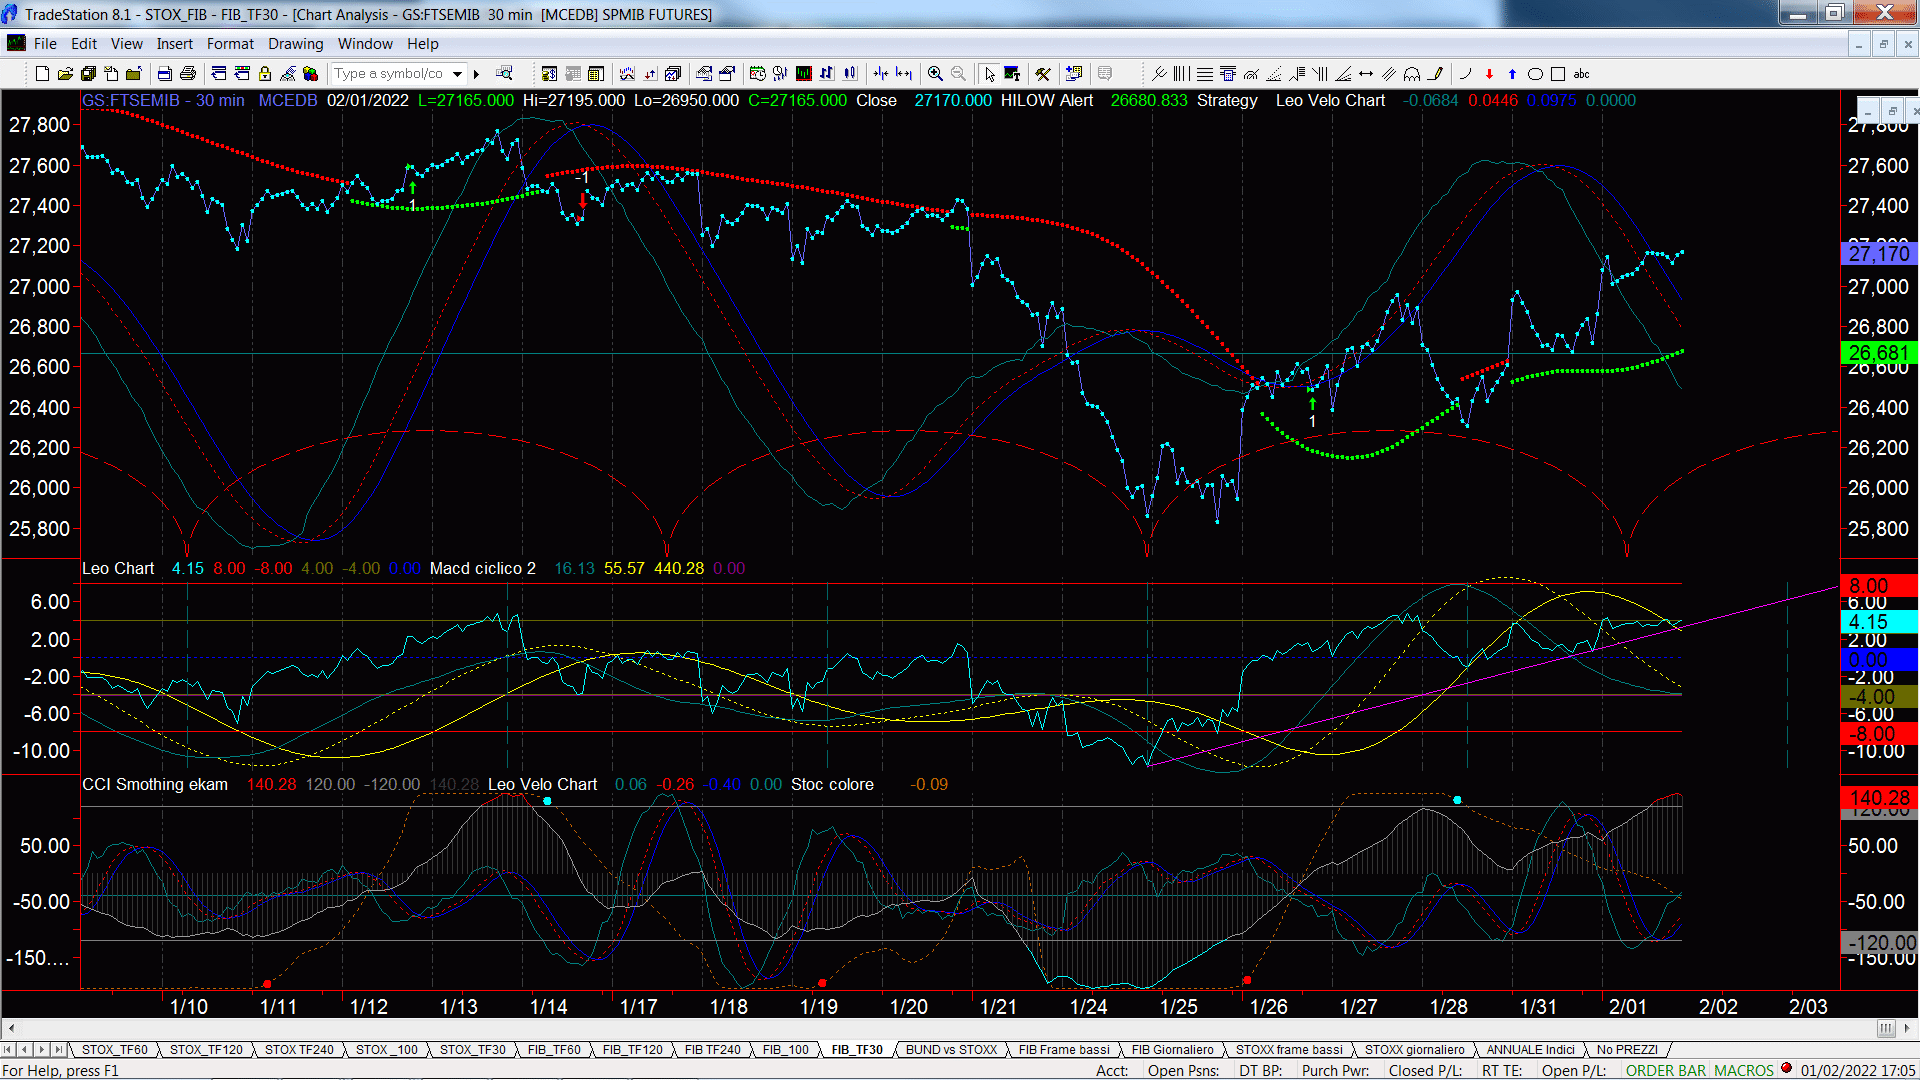Select the parallel lines channel tool
The width and height of the screenshot is (1920, 1080).
coord(1389,74)
